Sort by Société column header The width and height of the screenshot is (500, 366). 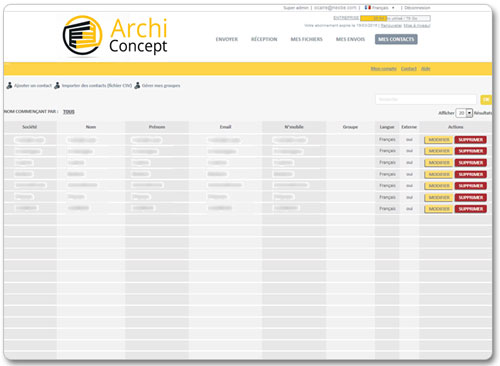(30, 127)
